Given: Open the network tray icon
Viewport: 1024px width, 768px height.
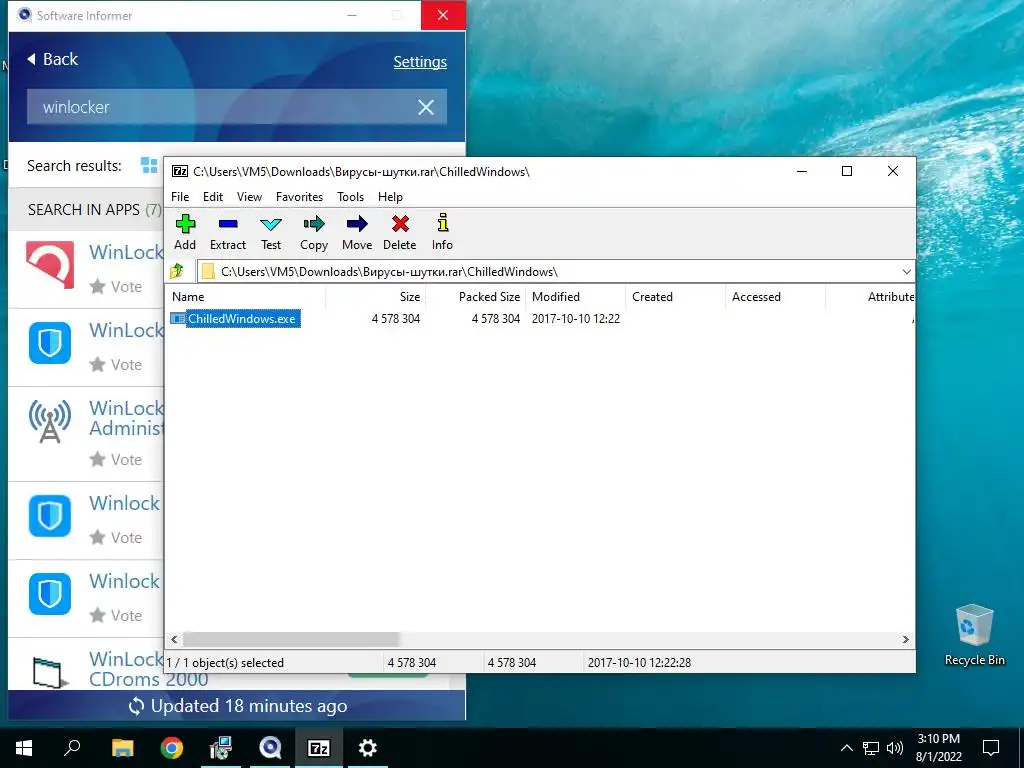Looking at the screenshot, I should (871, 748).
